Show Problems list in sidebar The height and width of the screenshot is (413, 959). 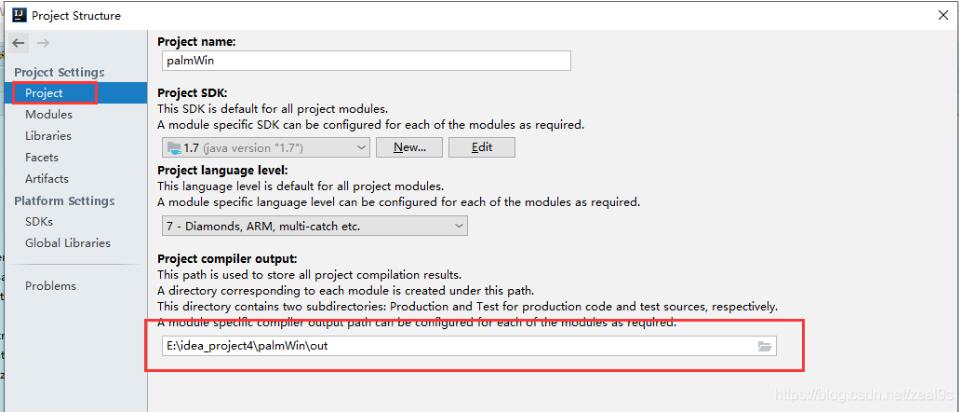(x=51, y=286)
